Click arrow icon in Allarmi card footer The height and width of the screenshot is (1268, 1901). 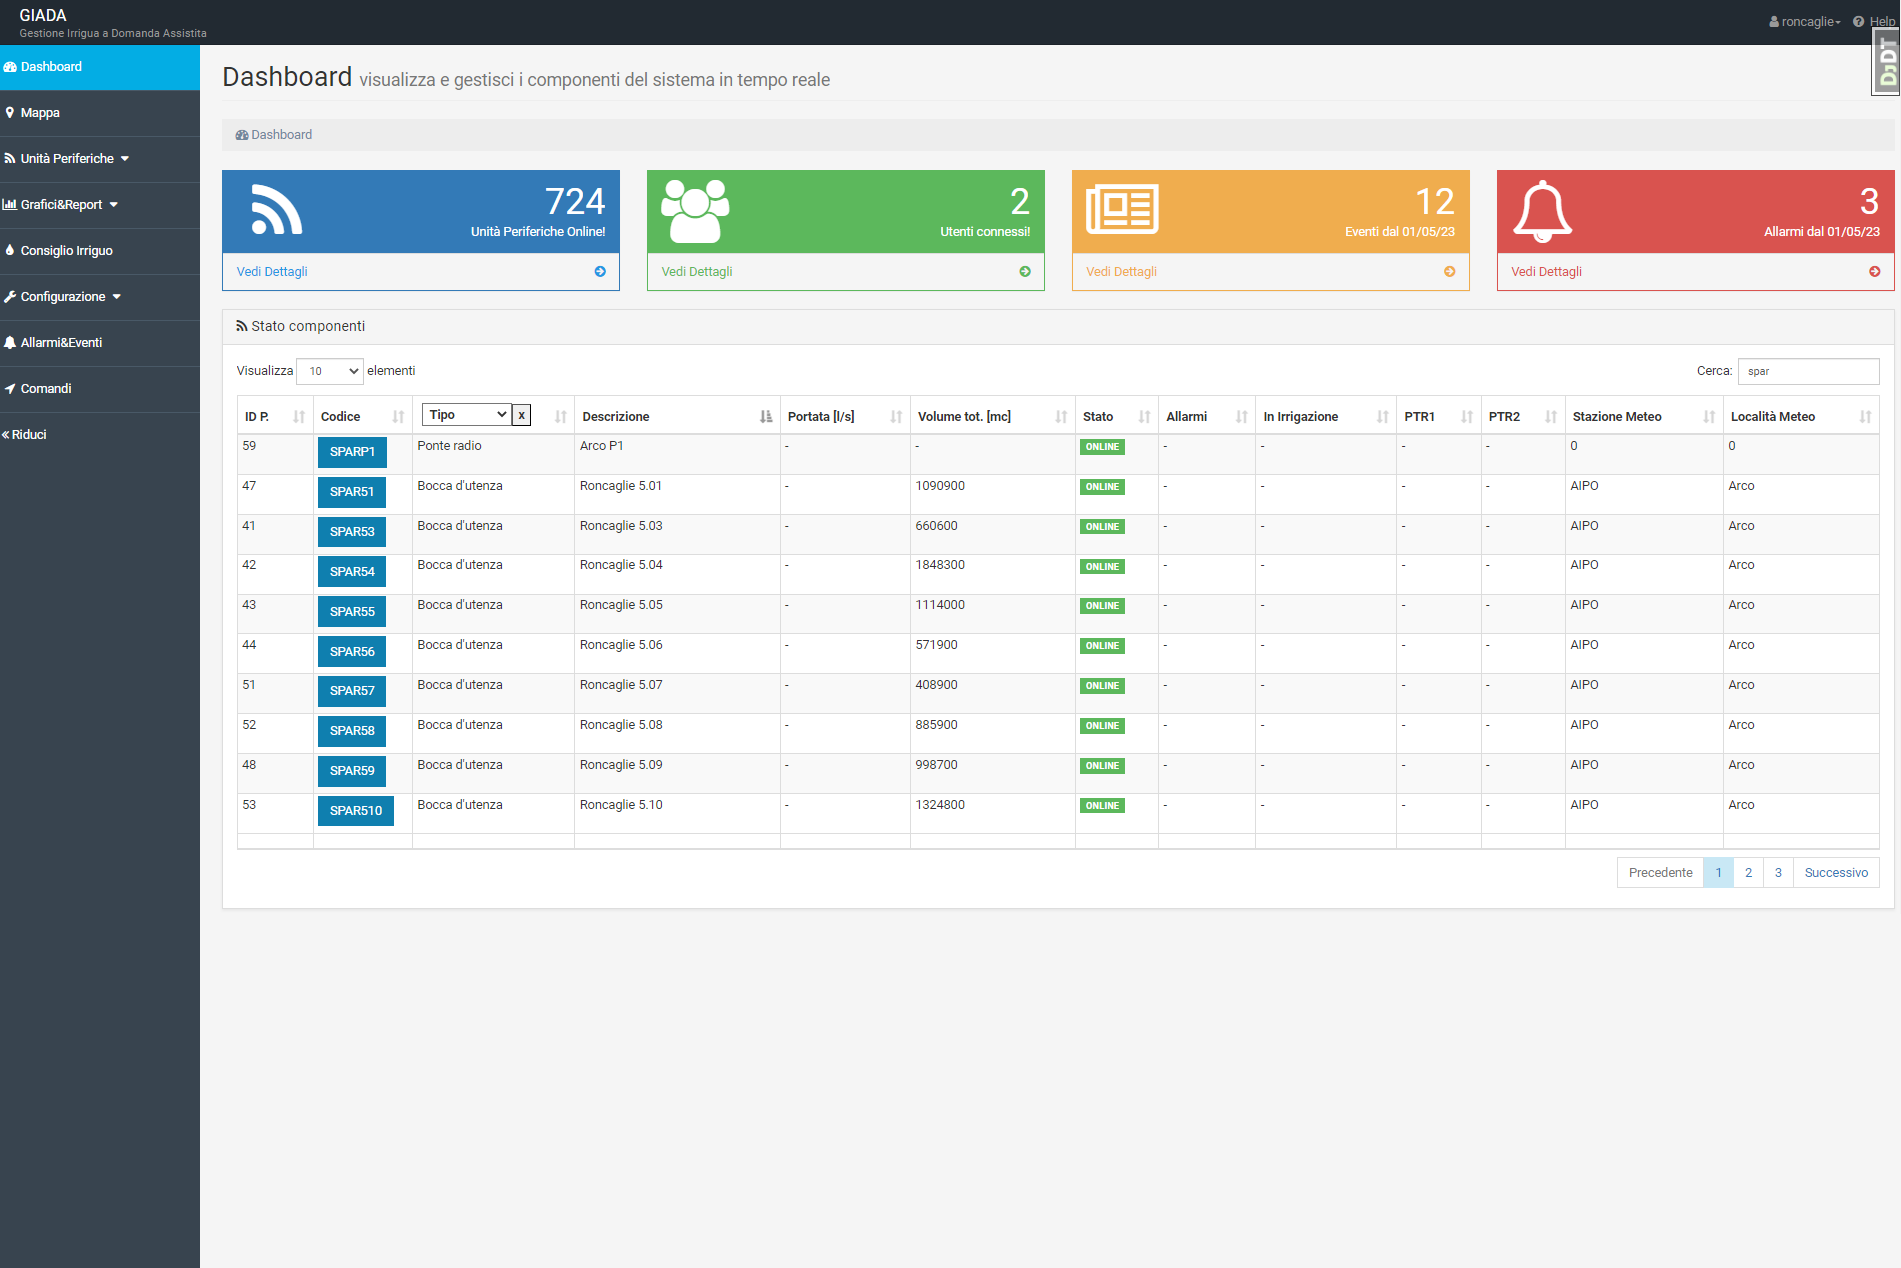pos(1874,272)
